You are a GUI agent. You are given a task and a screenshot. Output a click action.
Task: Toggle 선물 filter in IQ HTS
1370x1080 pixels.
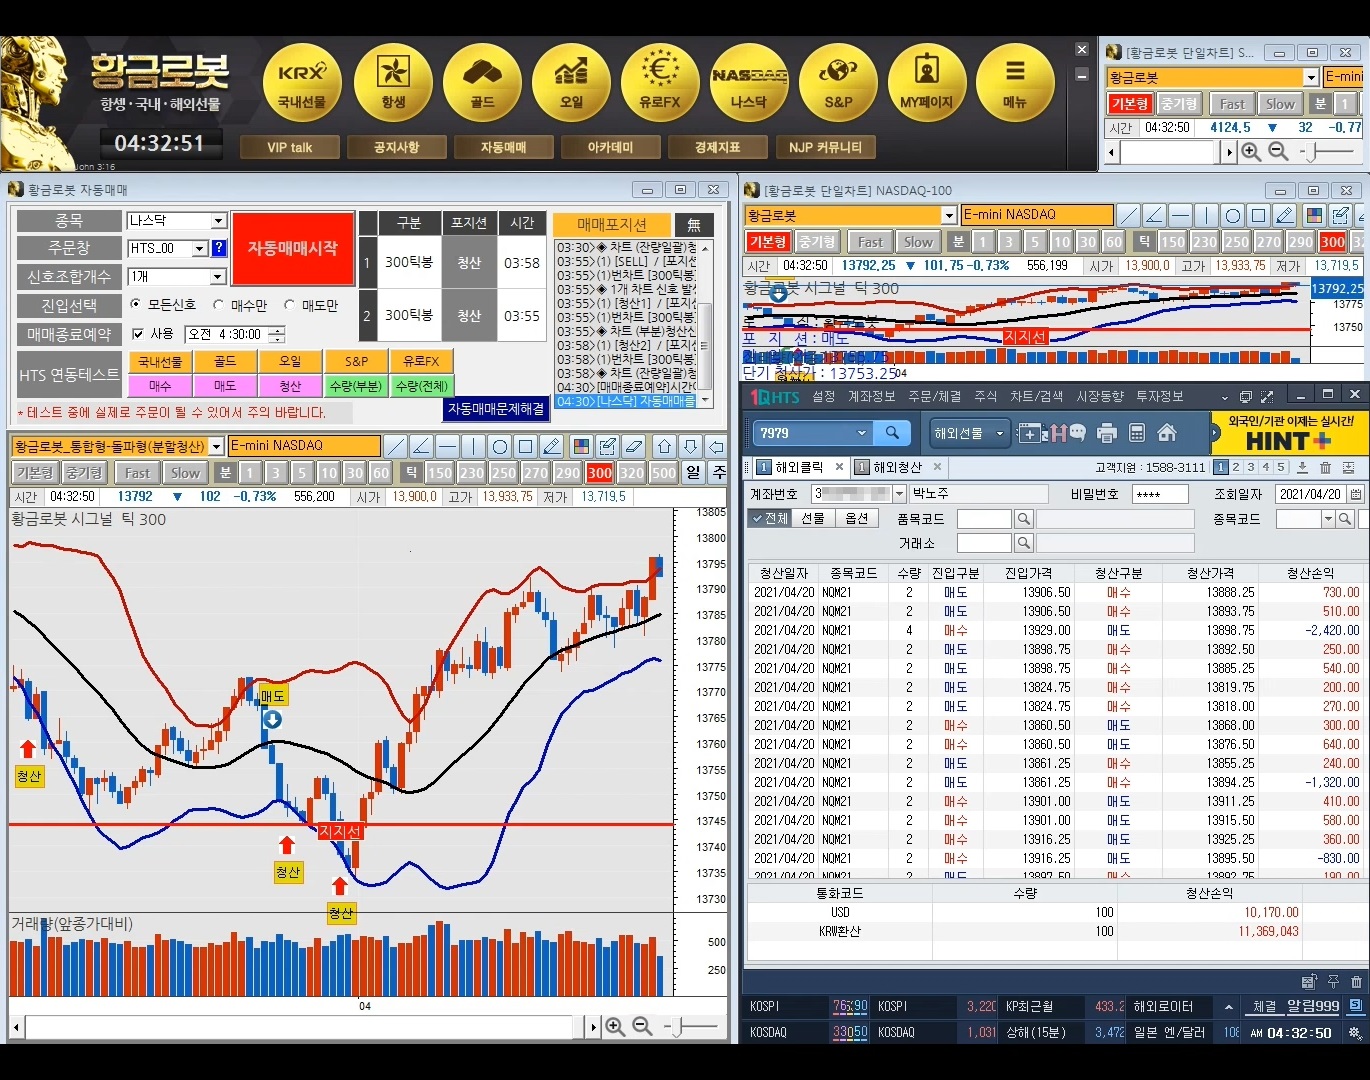click(x=813, y=518)
